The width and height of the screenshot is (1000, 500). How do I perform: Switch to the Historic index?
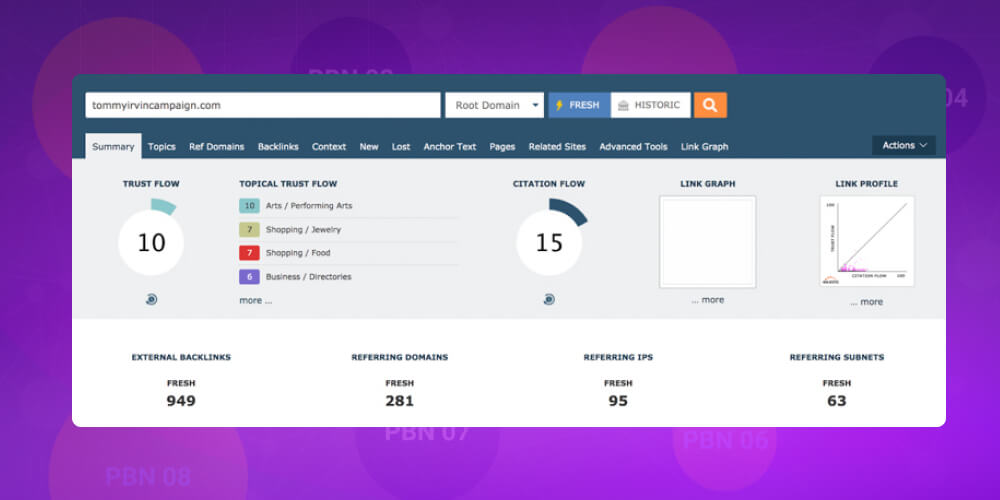tap(651, 105)
